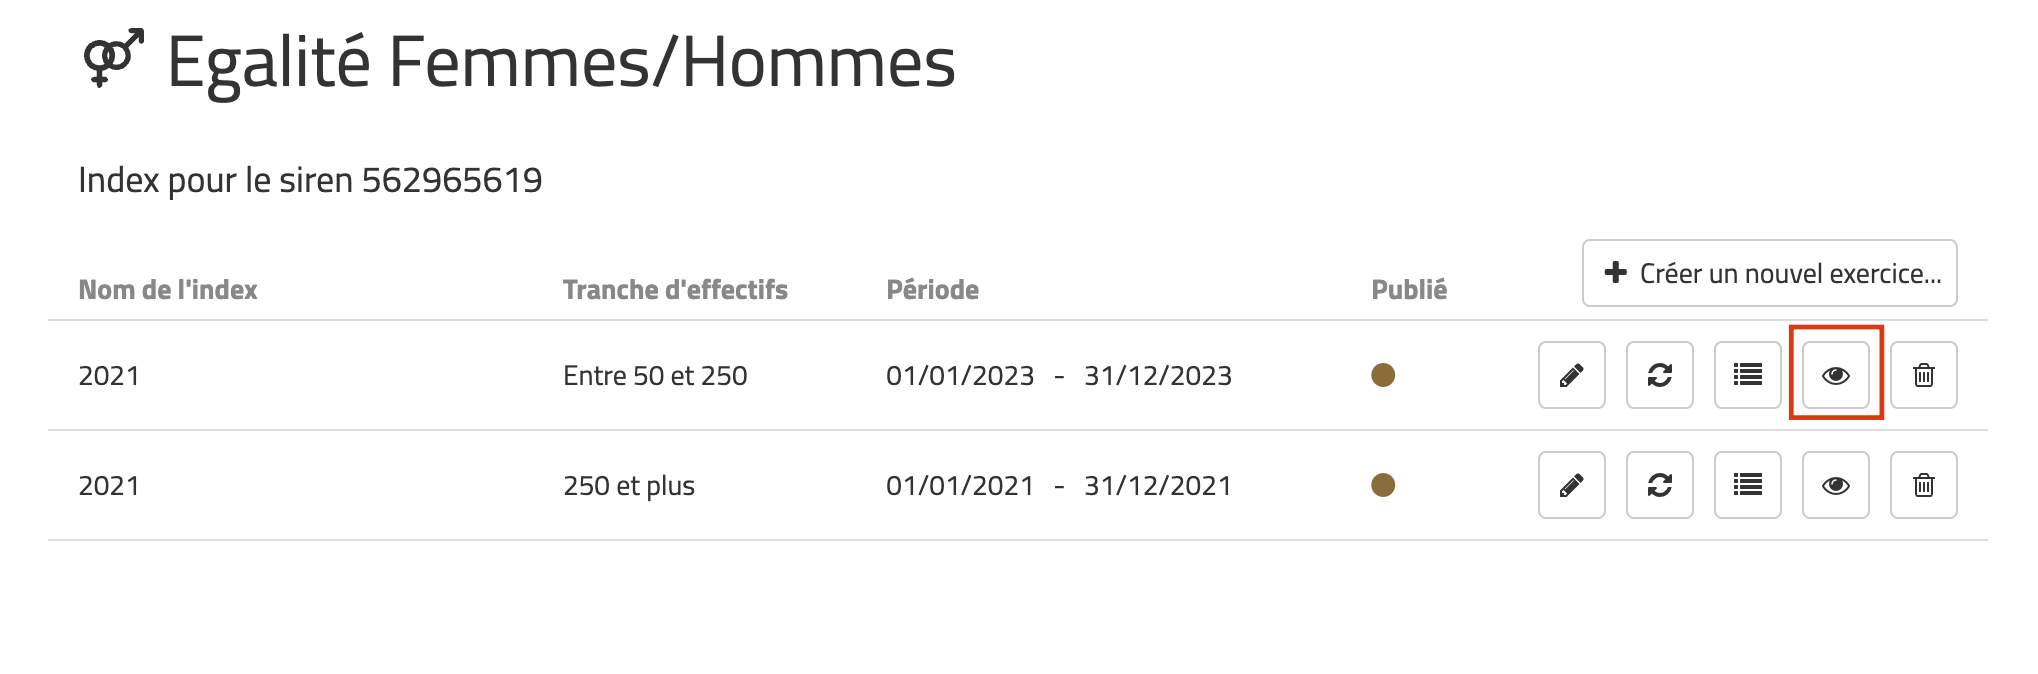The image size is (2038, 674).
Task: Click the 'Tranche d'effectifs' column header
Action: [x=675, y=290]
